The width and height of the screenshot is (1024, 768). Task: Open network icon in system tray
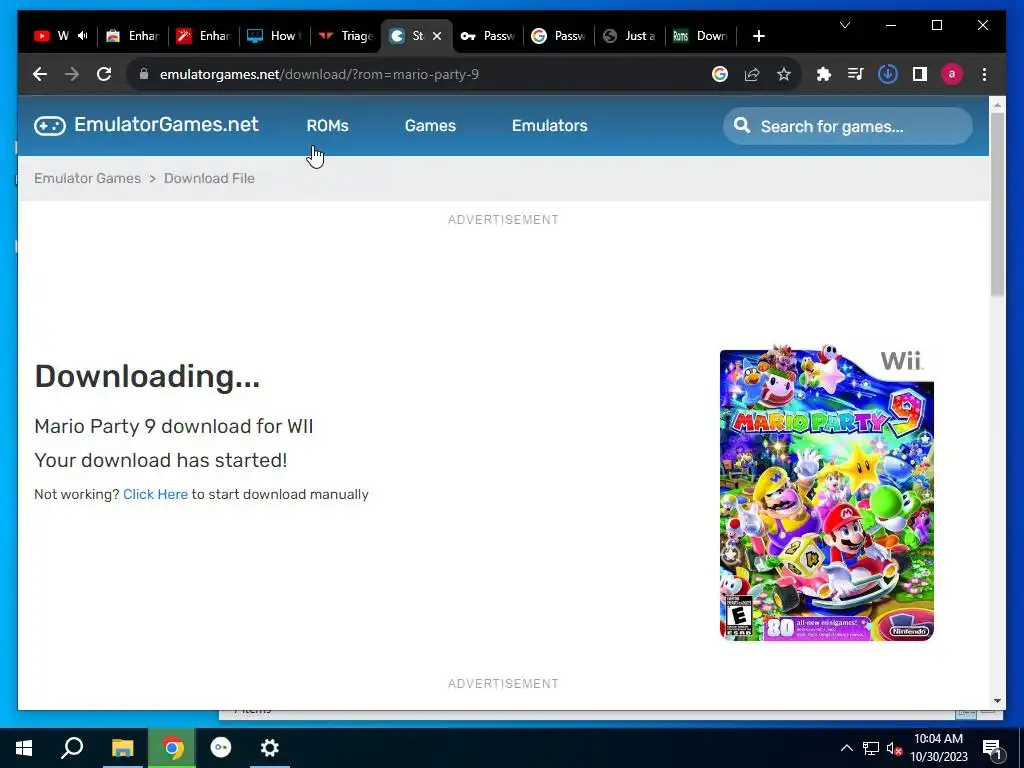(x=871, y=748)
